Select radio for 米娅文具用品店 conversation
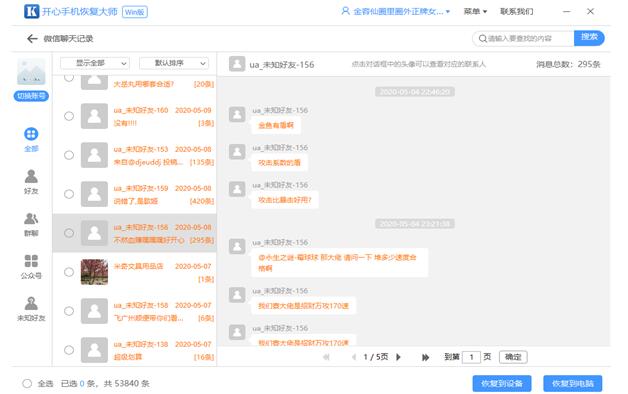The width and height of the screenshot is (628, 394). click(69, 272)
